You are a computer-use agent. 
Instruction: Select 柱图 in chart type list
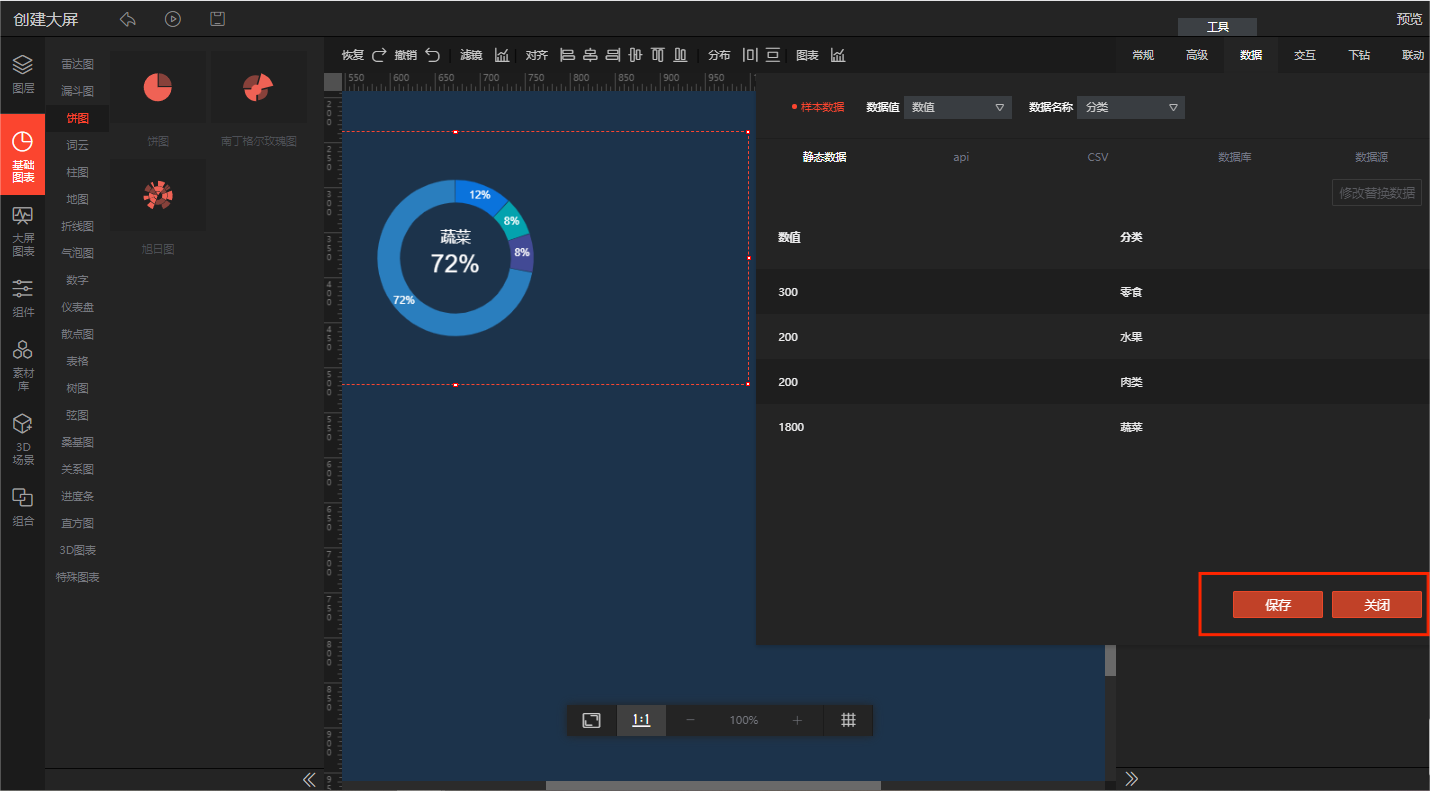(77, 172)
